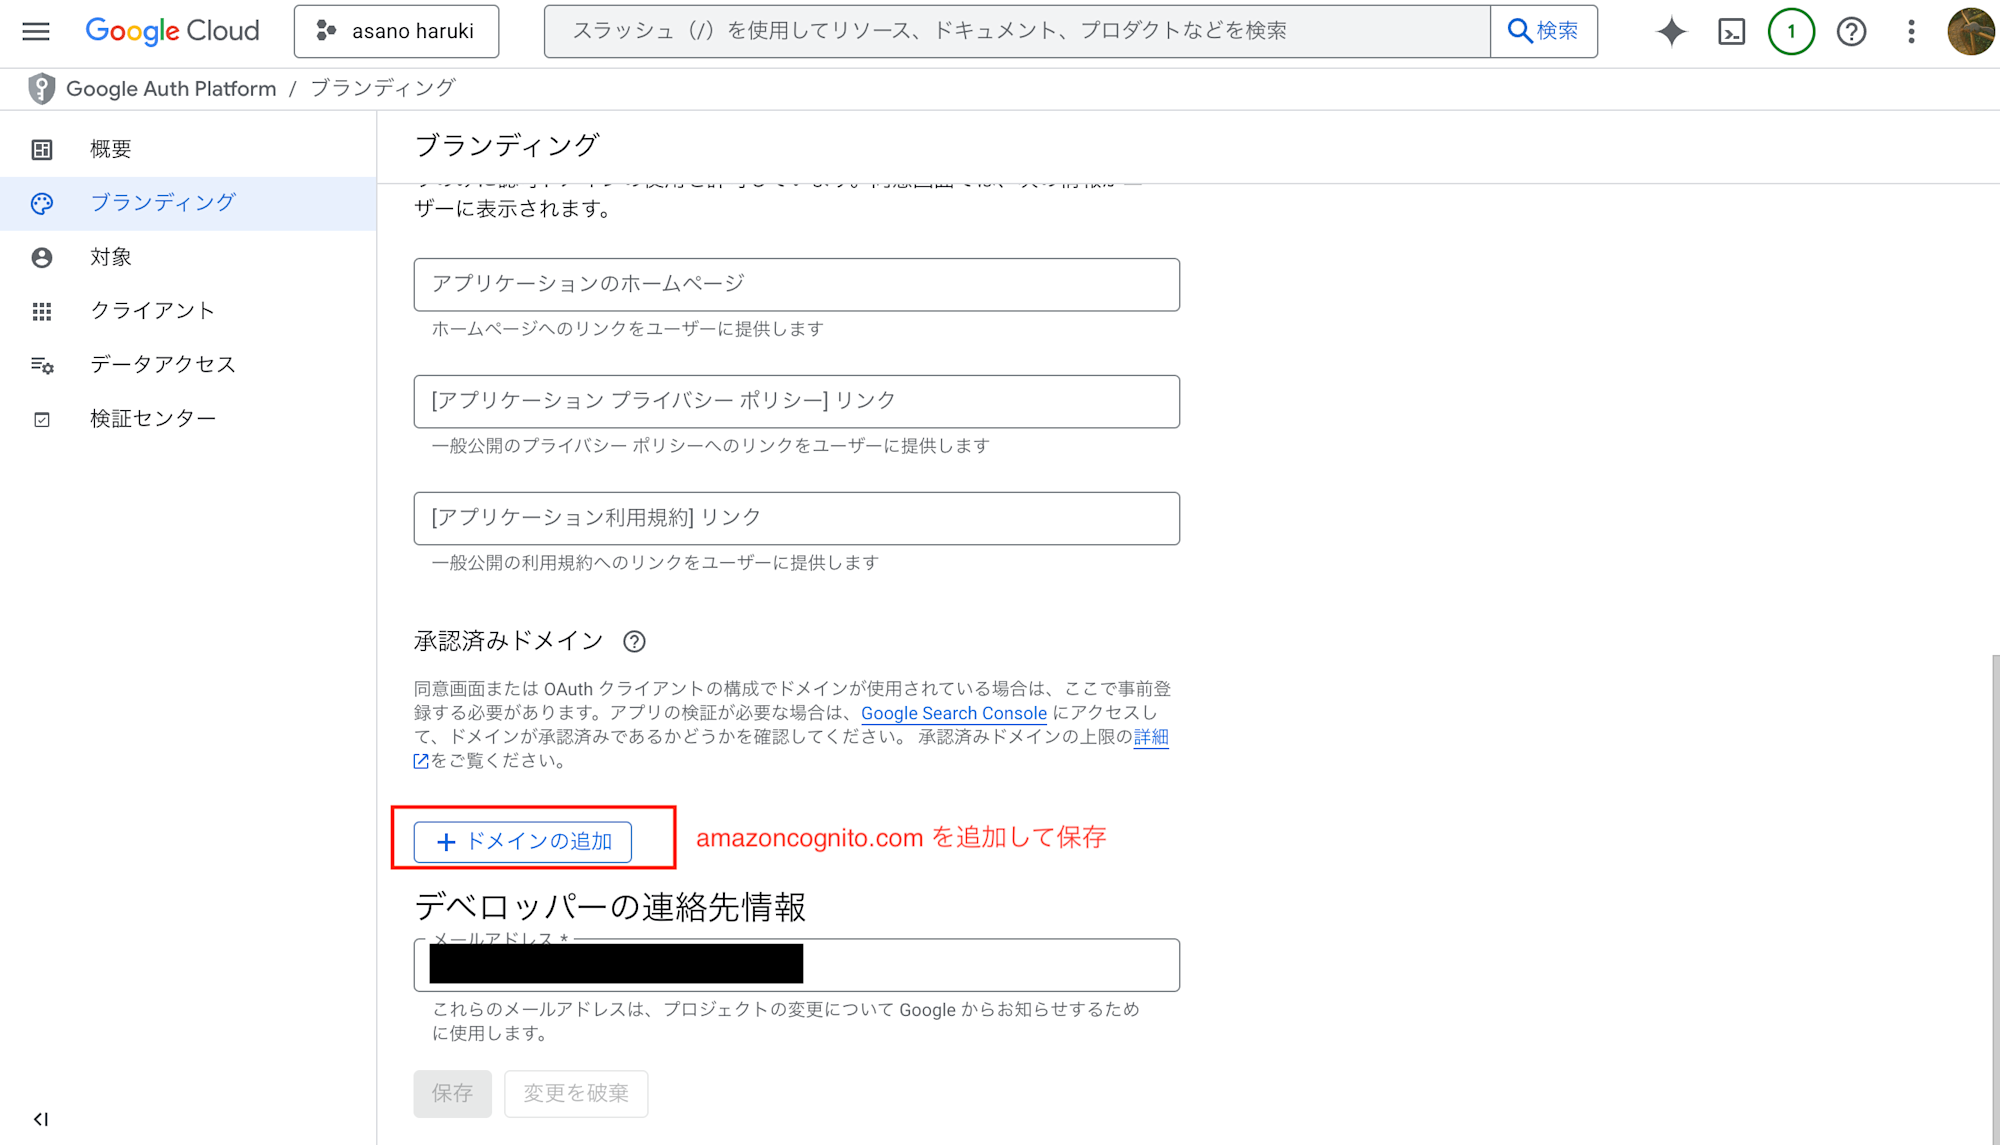Focus the プライバシー ポリシー link field
This screenshot has width=2000, height=1145.
(796, 402)
